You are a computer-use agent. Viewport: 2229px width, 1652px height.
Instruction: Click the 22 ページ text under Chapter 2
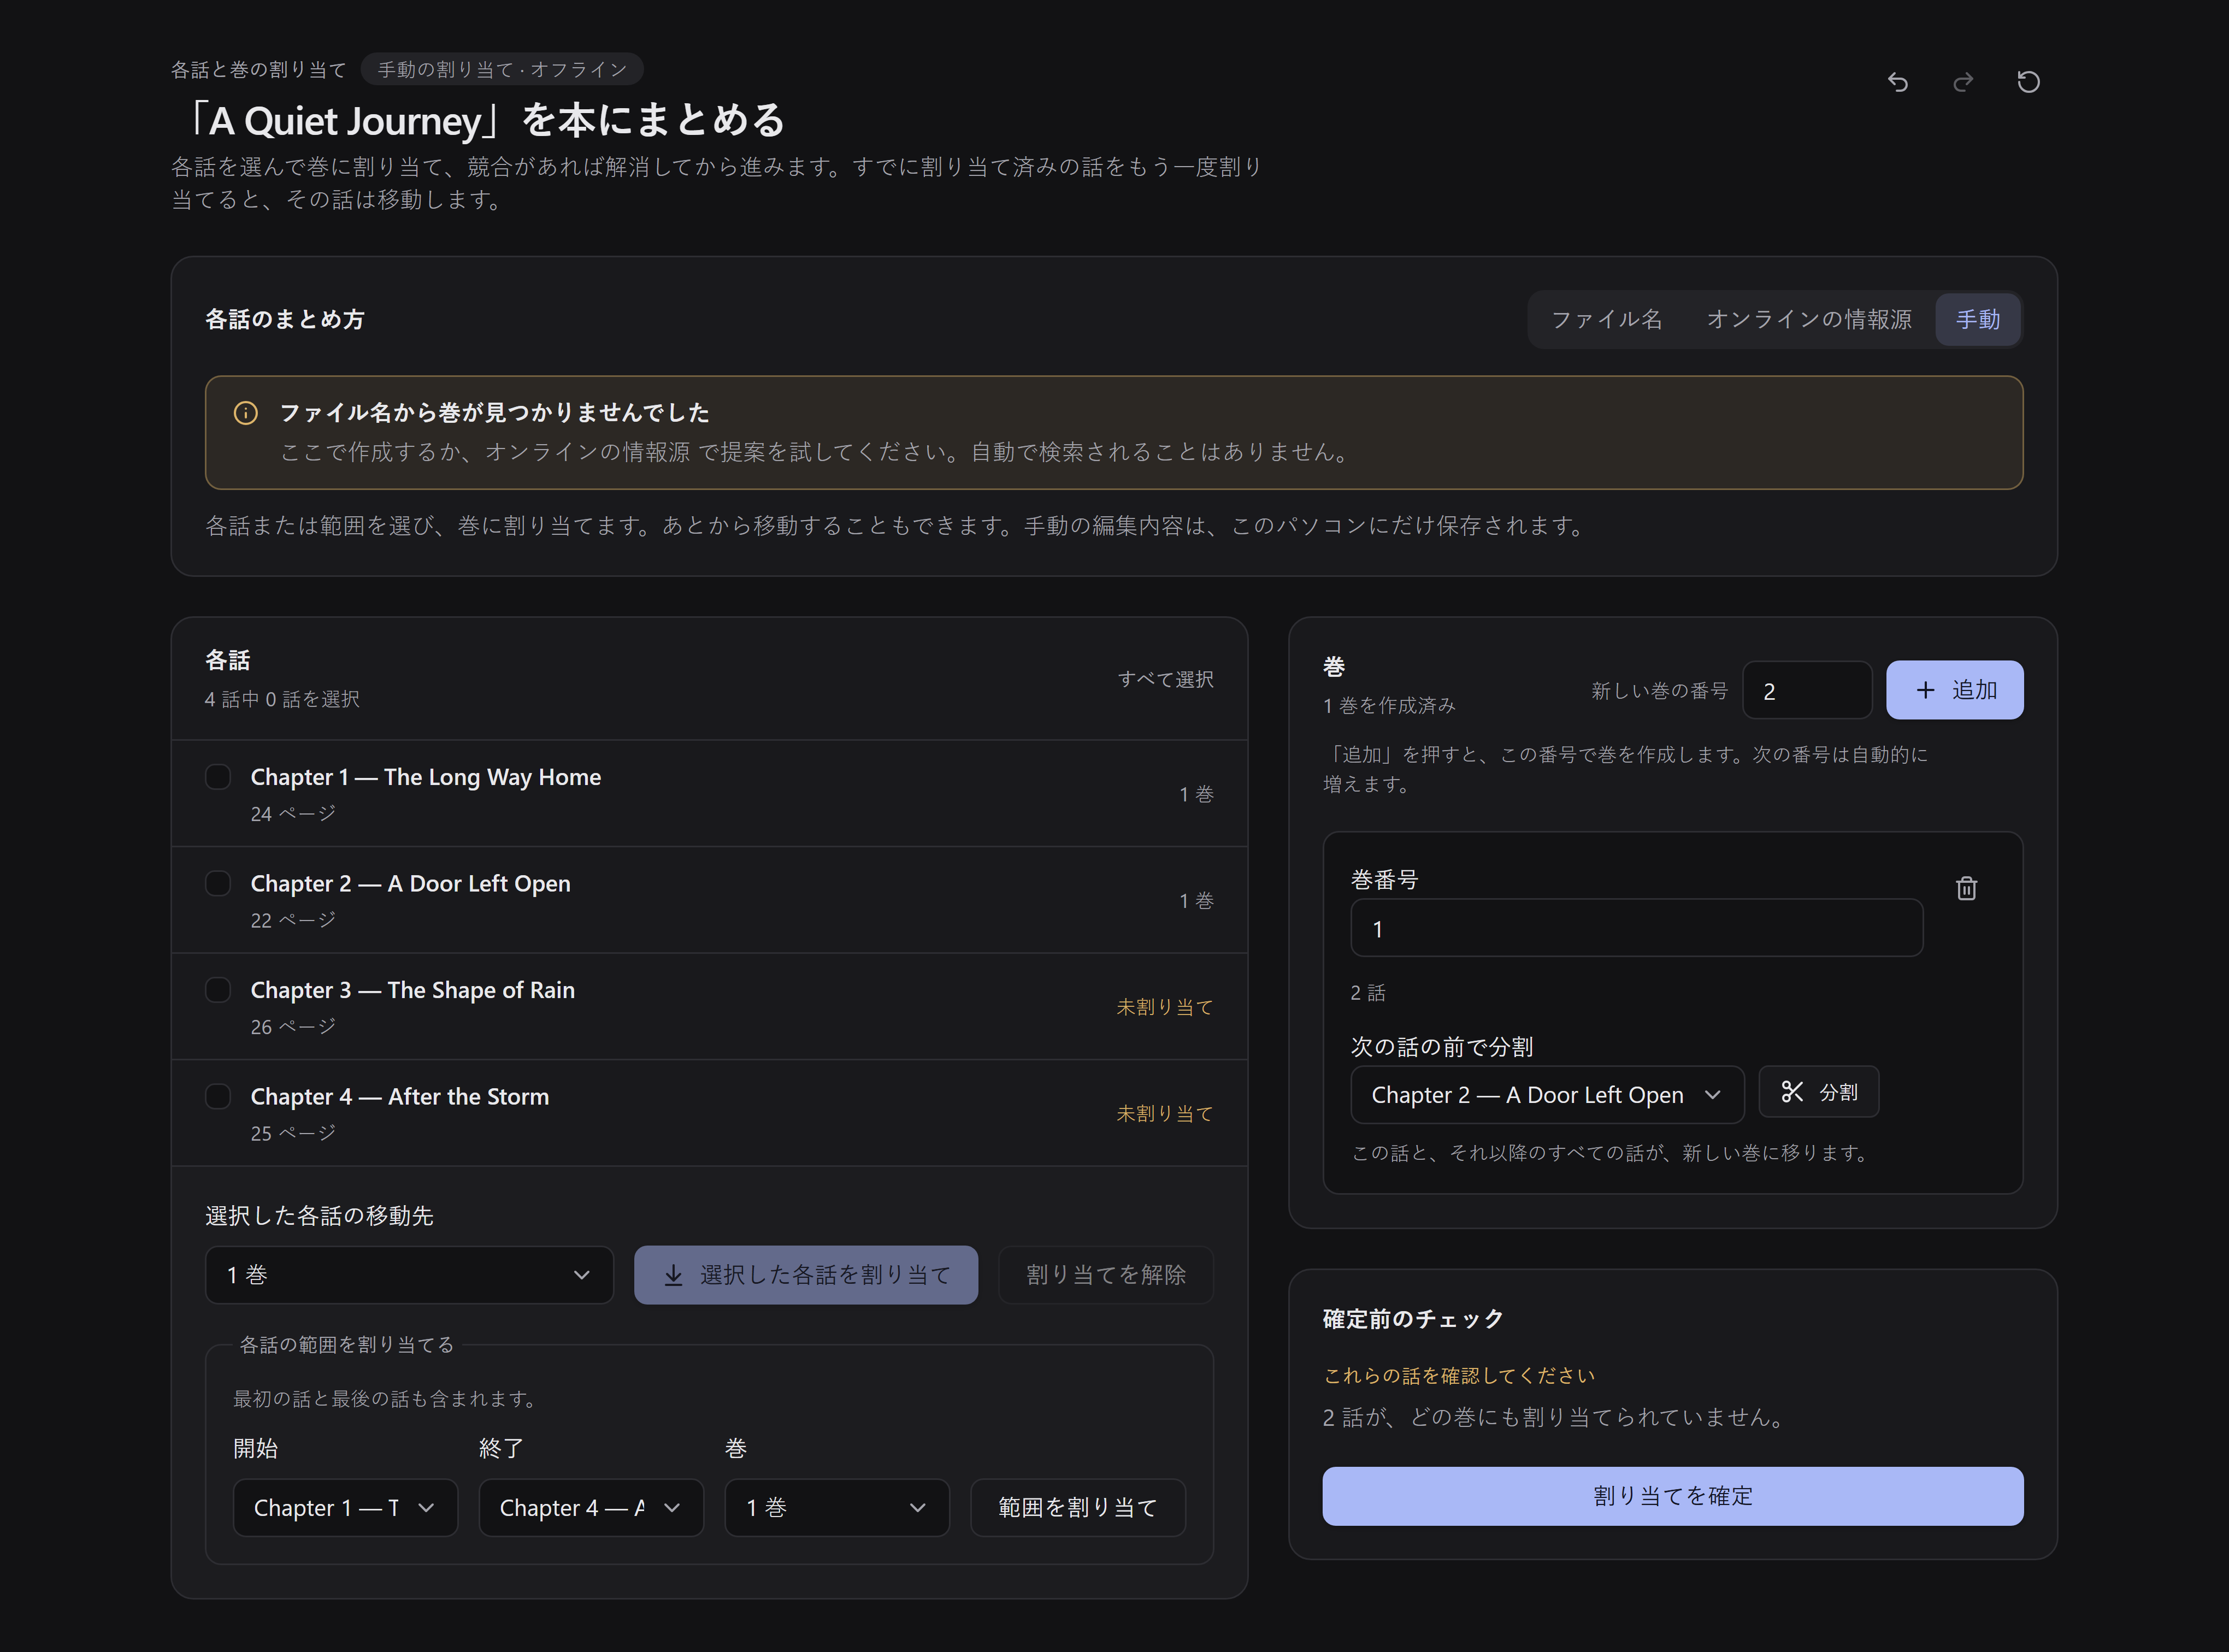click(x=293, y=920)
